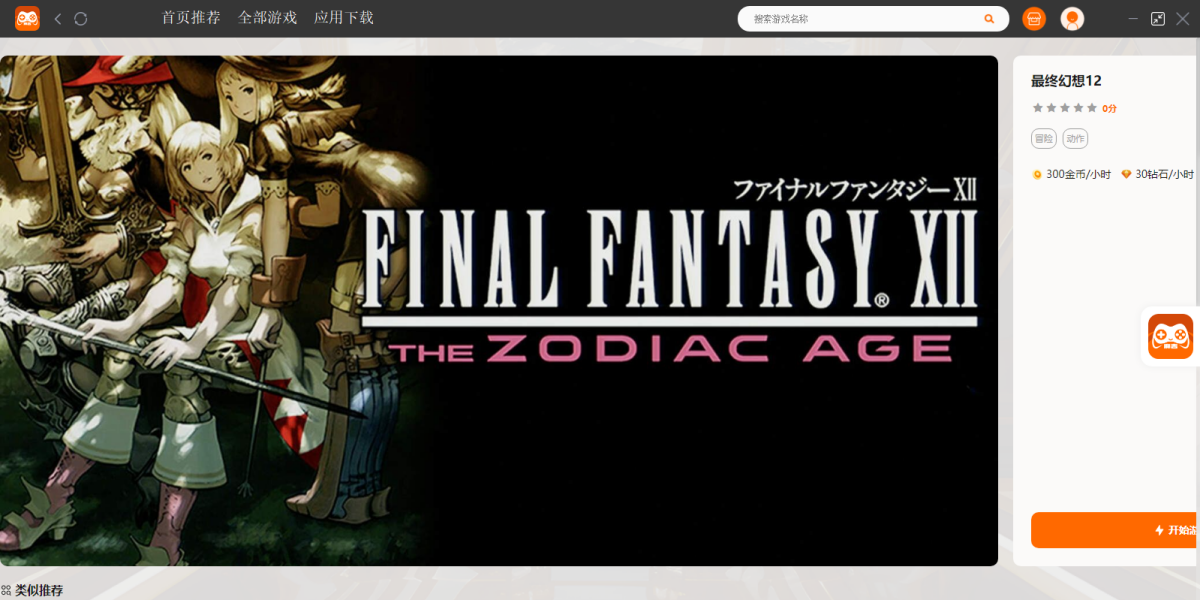Go back using the left arrow icon
Screen dimensions: 1200x600
(x=58, y=19)
